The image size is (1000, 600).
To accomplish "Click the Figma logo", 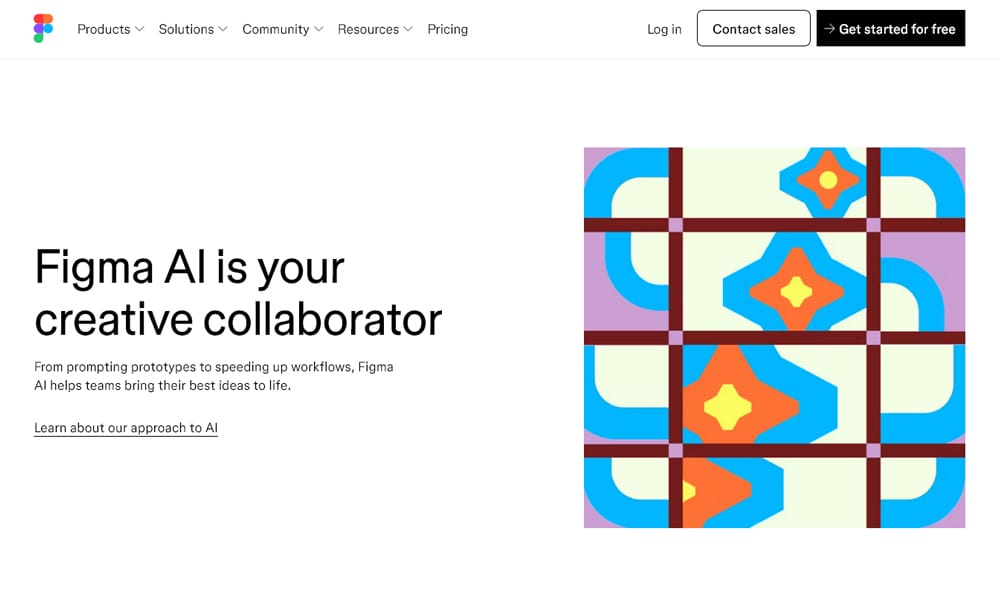I will point(42,27).
